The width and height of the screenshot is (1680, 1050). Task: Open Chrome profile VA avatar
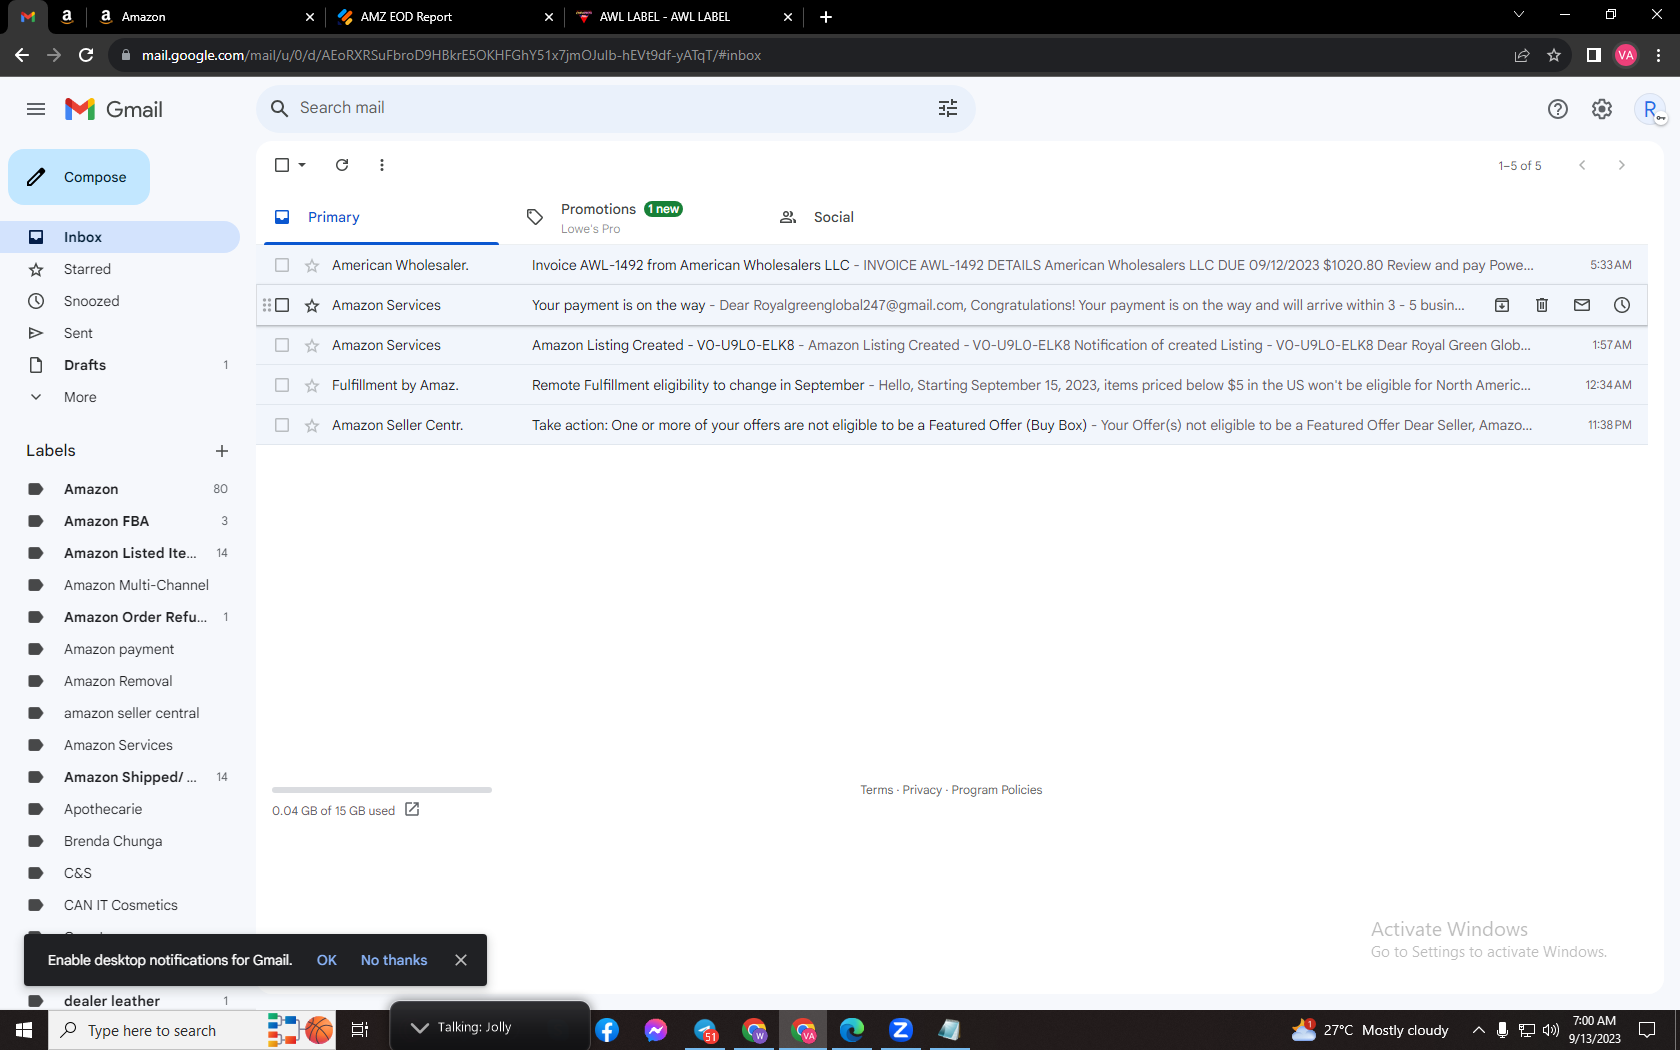1626,55
